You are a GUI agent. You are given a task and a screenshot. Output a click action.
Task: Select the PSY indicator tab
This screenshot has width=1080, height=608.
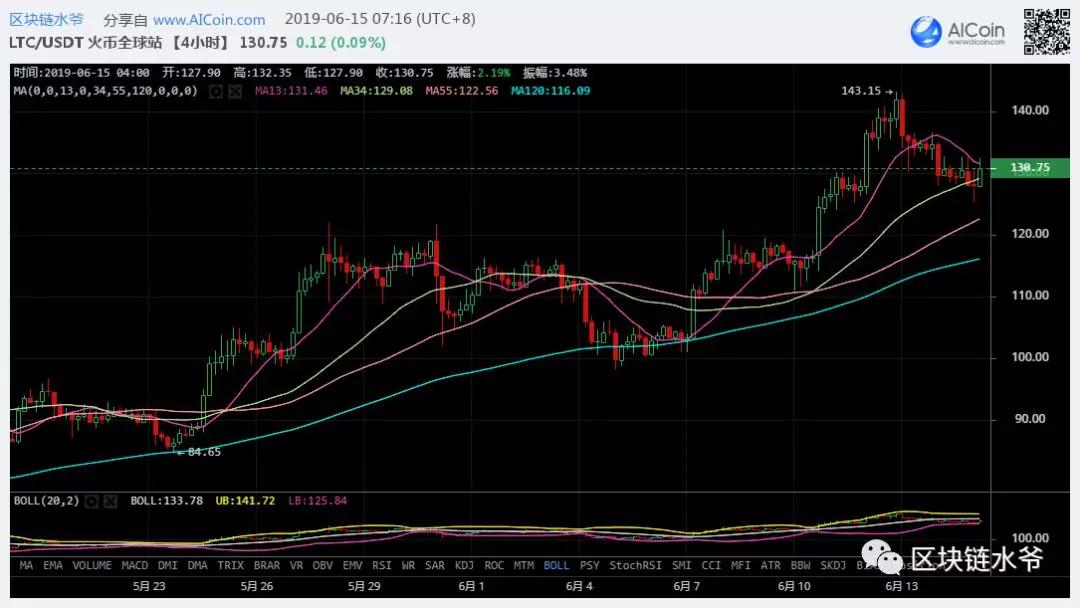coord(590,565)
